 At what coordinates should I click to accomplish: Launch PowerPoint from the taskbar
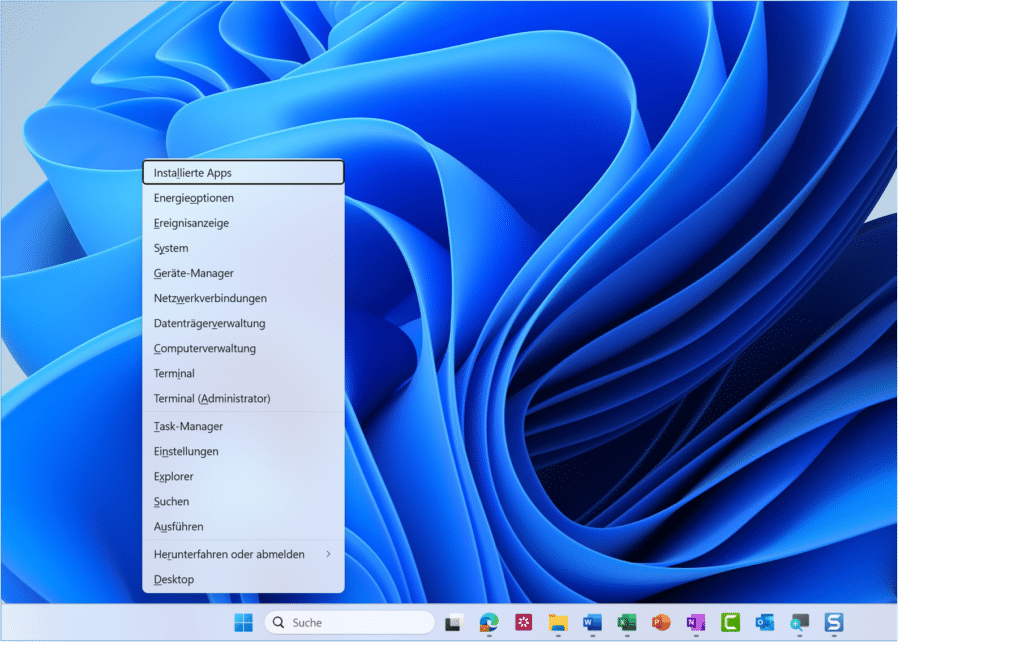click(x=661, y=623)
